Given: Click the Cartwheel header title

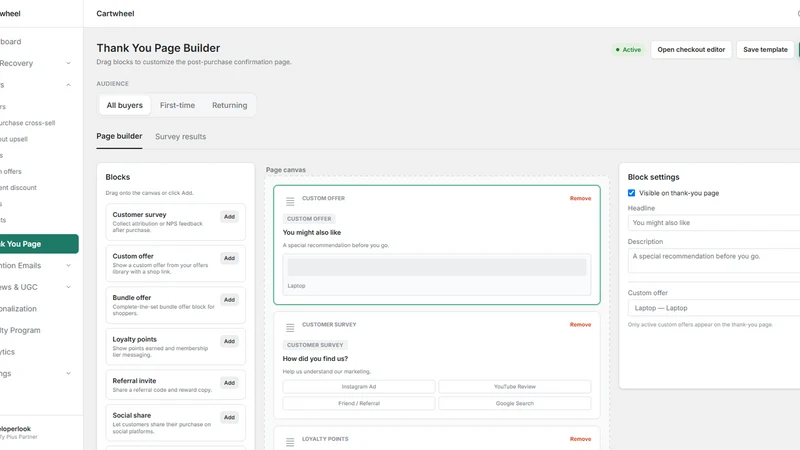Looking at the screenshot, I should tap(115, 13).
